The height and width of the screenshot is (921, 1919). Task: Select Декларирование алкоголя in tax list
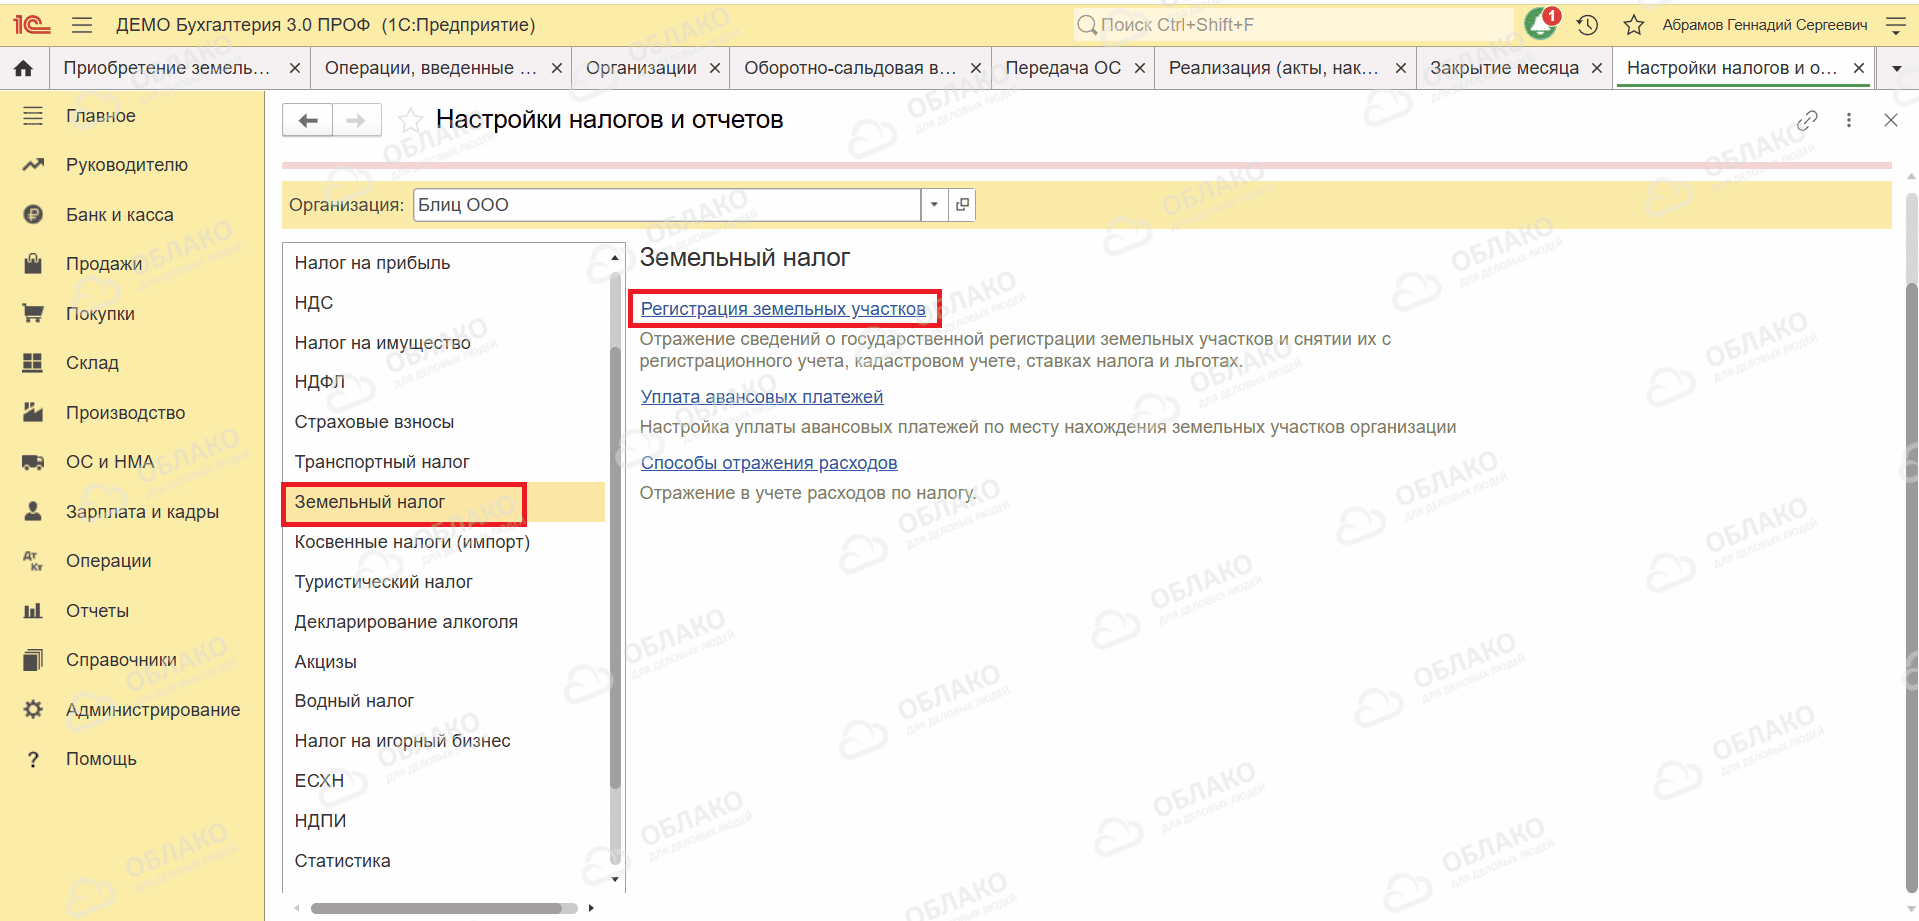click(x=445, y=622)
